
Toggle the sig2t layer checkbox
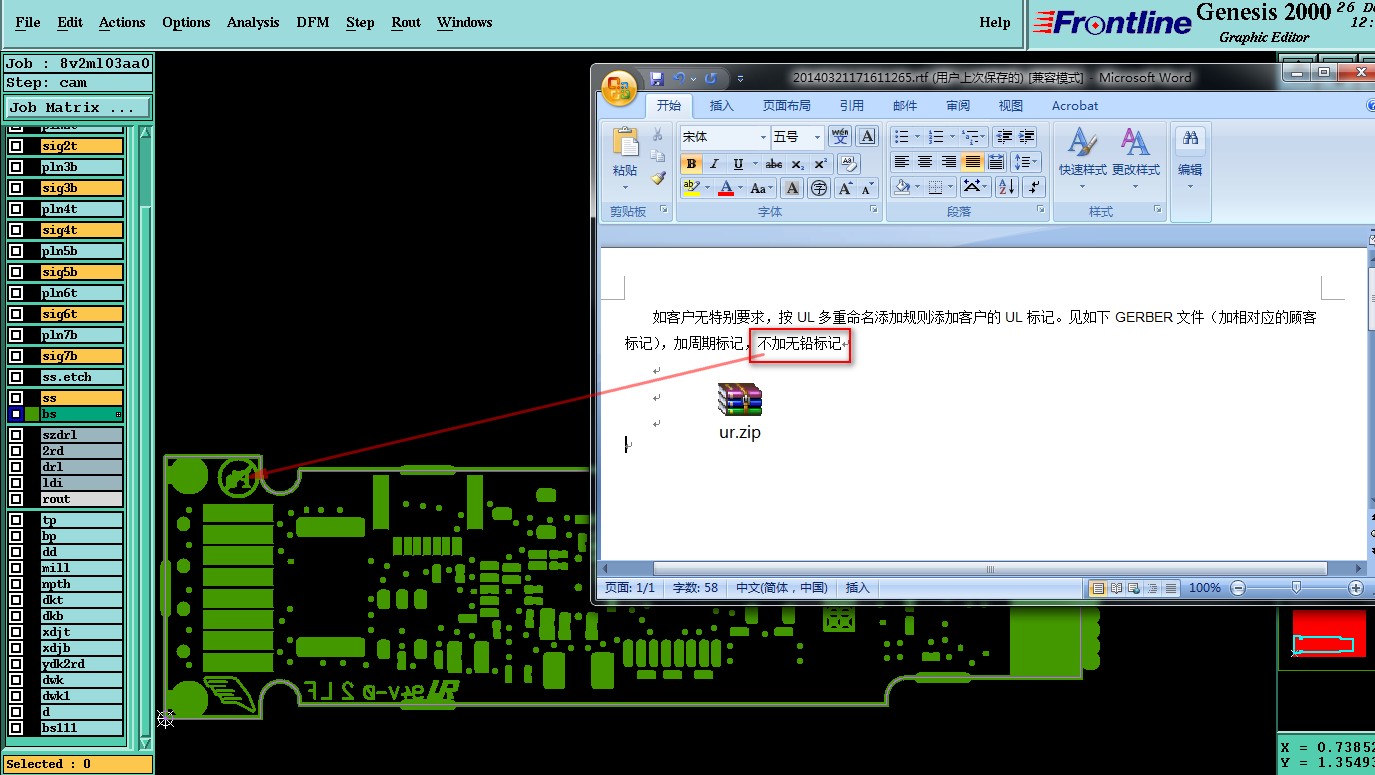[x=16, y=146]
